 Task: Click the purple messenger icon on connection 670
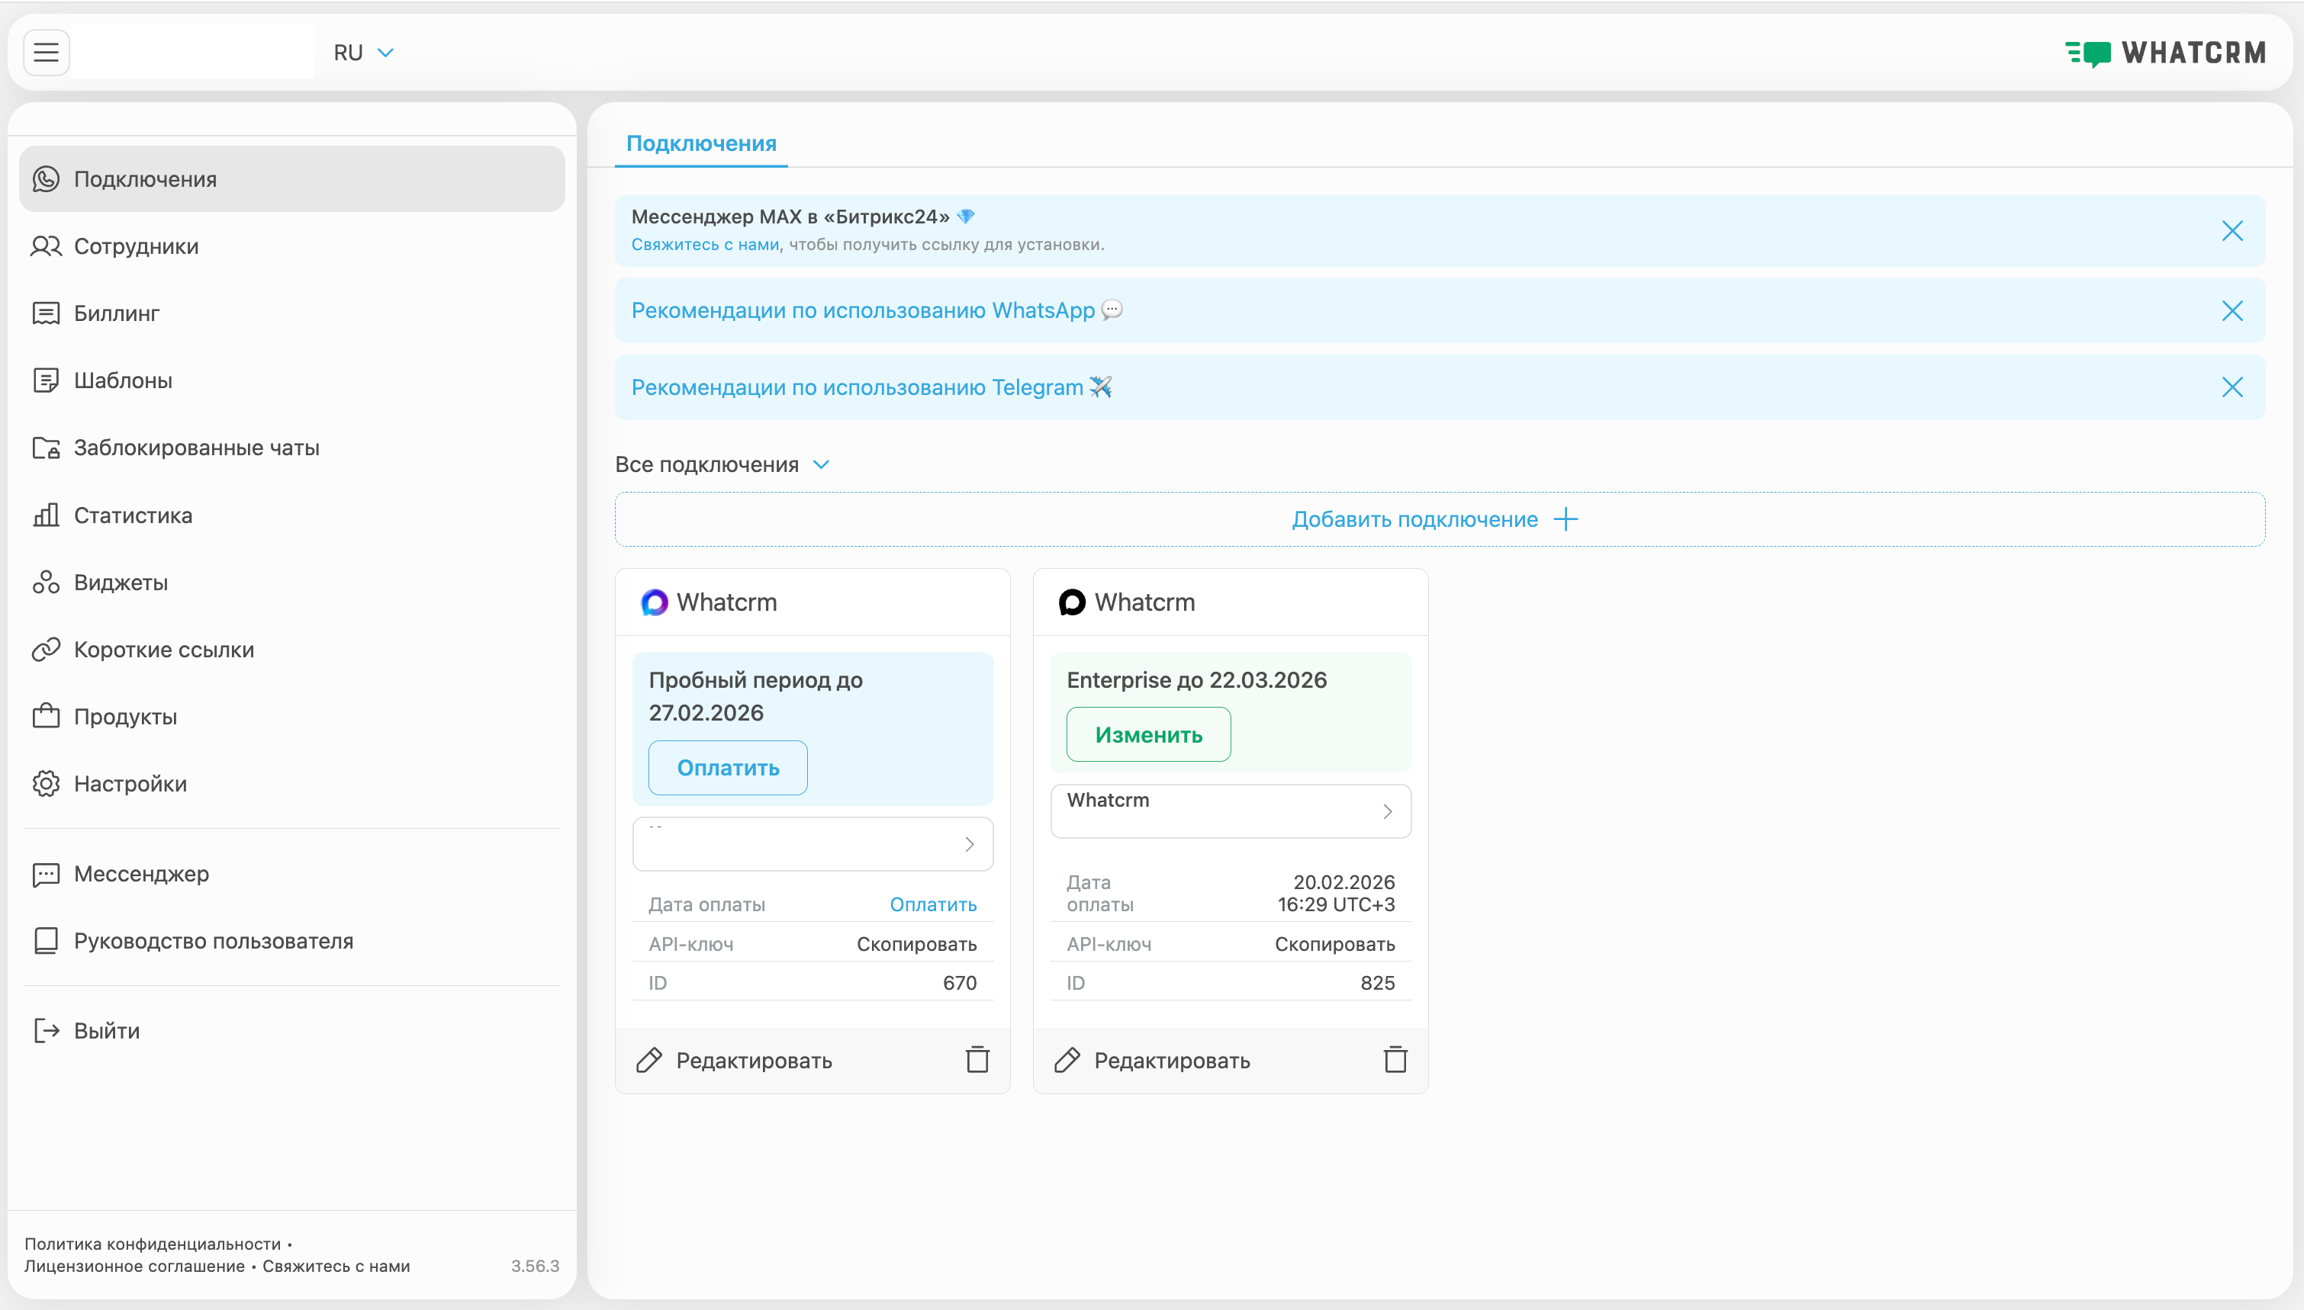654,602
